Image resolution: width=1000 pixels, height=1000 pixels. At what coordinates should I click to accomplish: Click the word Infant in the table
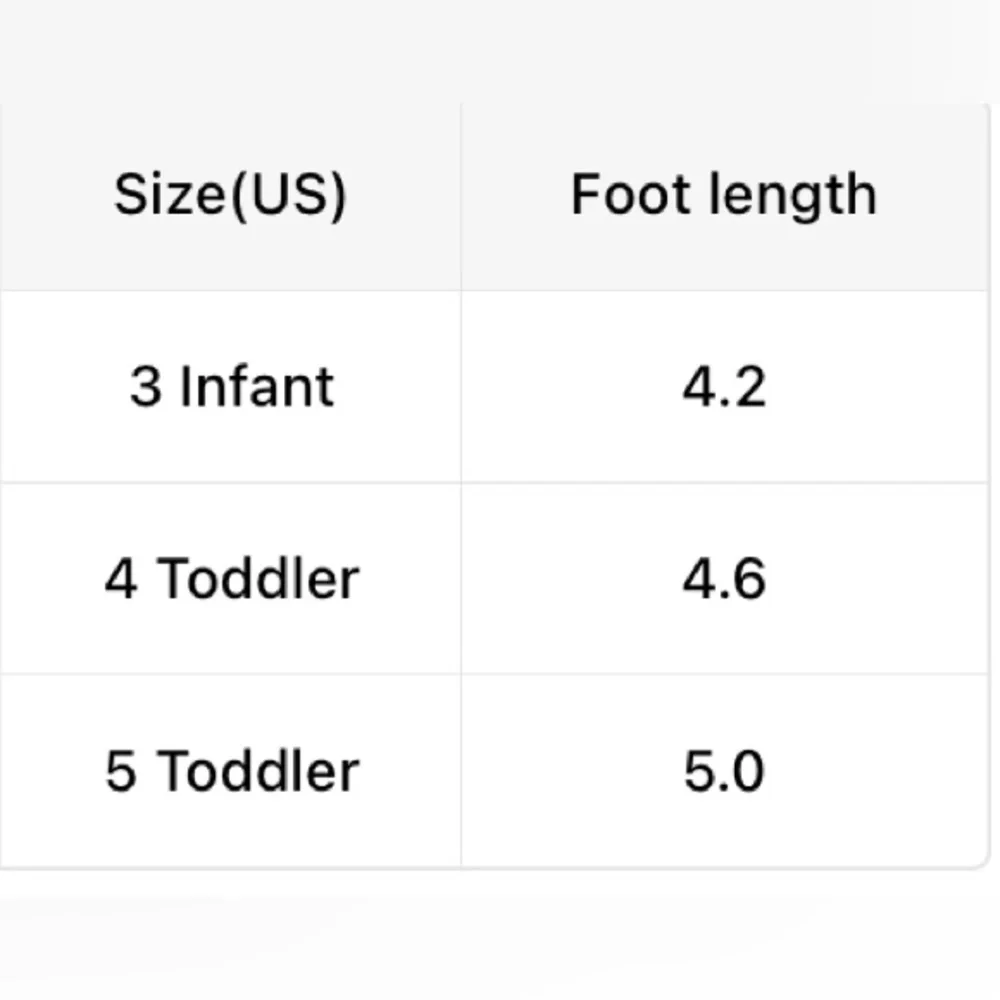click(x=257, y=386)
